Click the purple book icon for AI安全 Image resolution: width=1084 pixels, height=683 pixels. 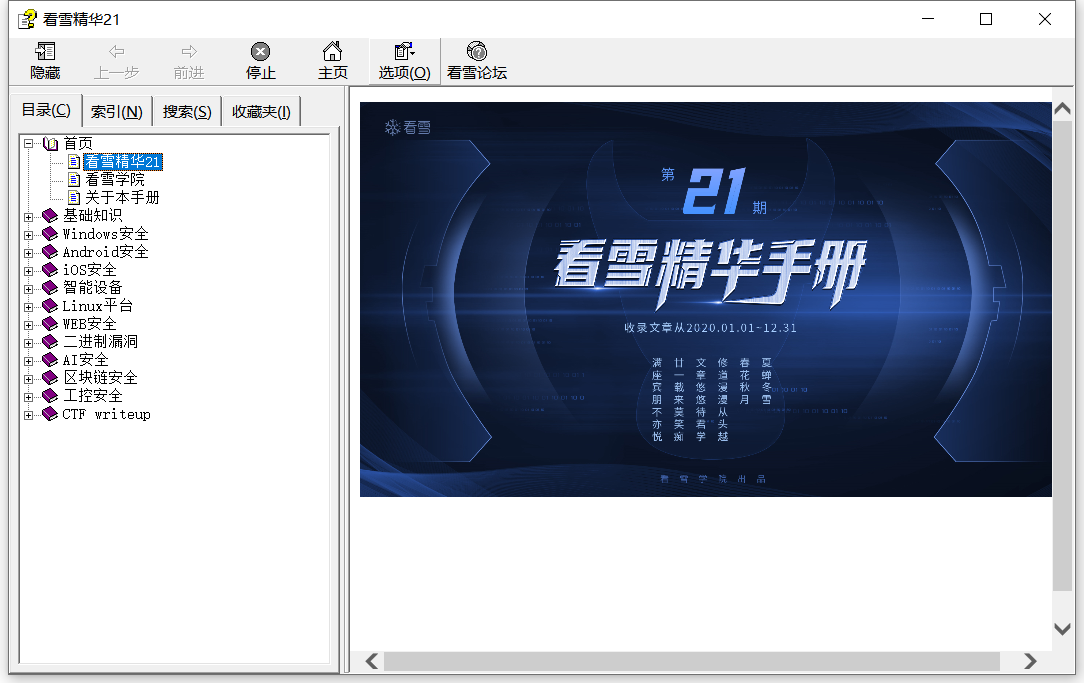pyautogui.click(x=50, y=359)
